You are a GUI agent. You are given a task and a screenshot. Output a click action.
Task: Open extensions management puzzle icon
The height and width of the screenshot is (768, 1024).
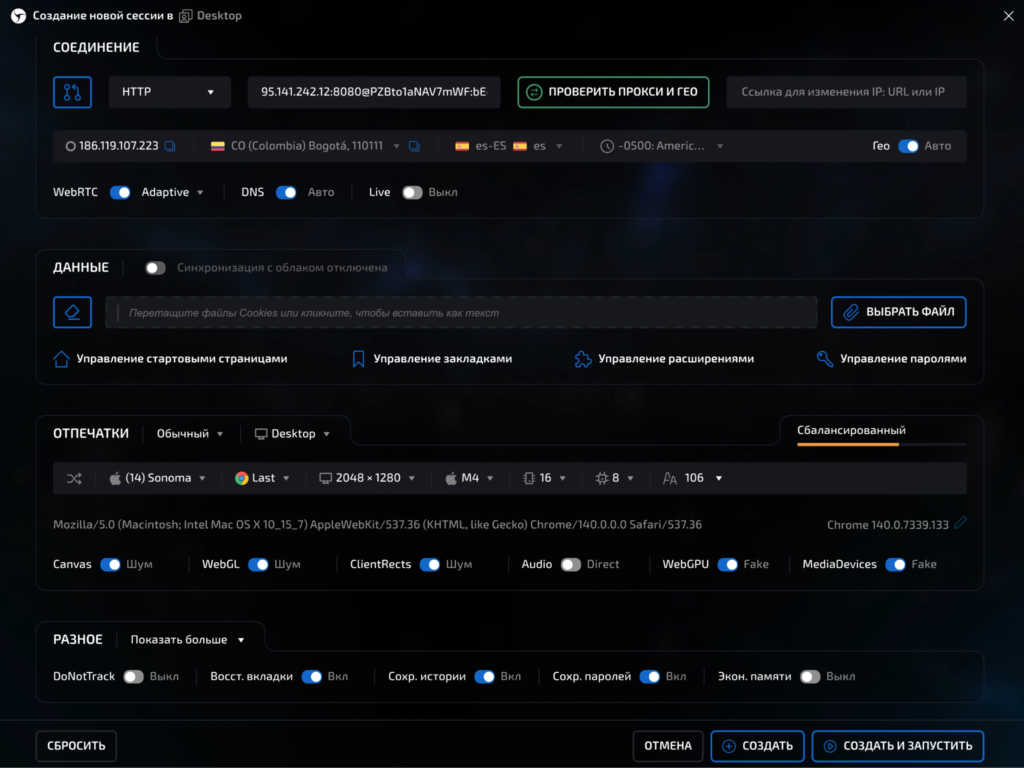[x=583, y=359]
